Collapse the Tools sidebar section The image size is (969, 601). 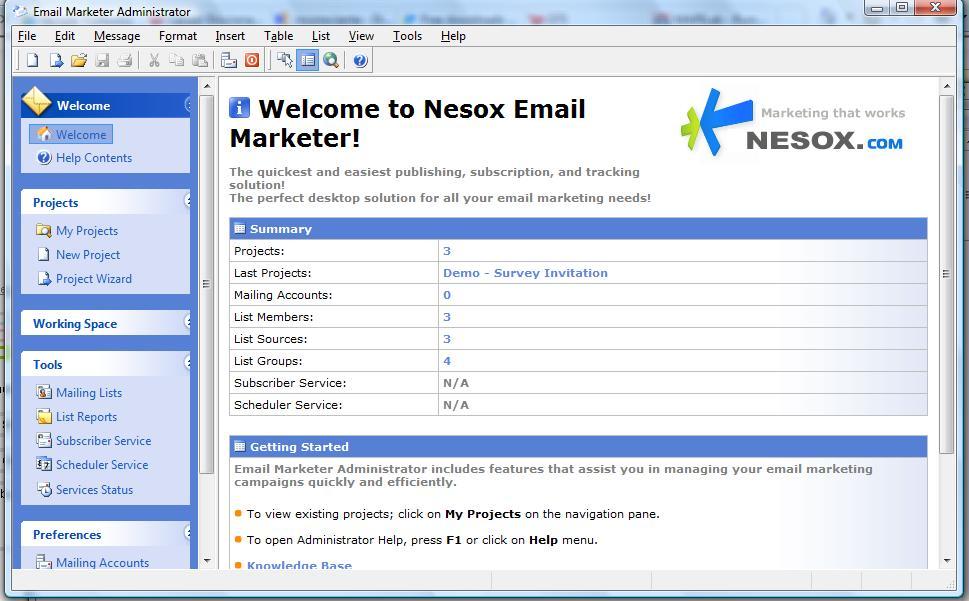point(188,363)
